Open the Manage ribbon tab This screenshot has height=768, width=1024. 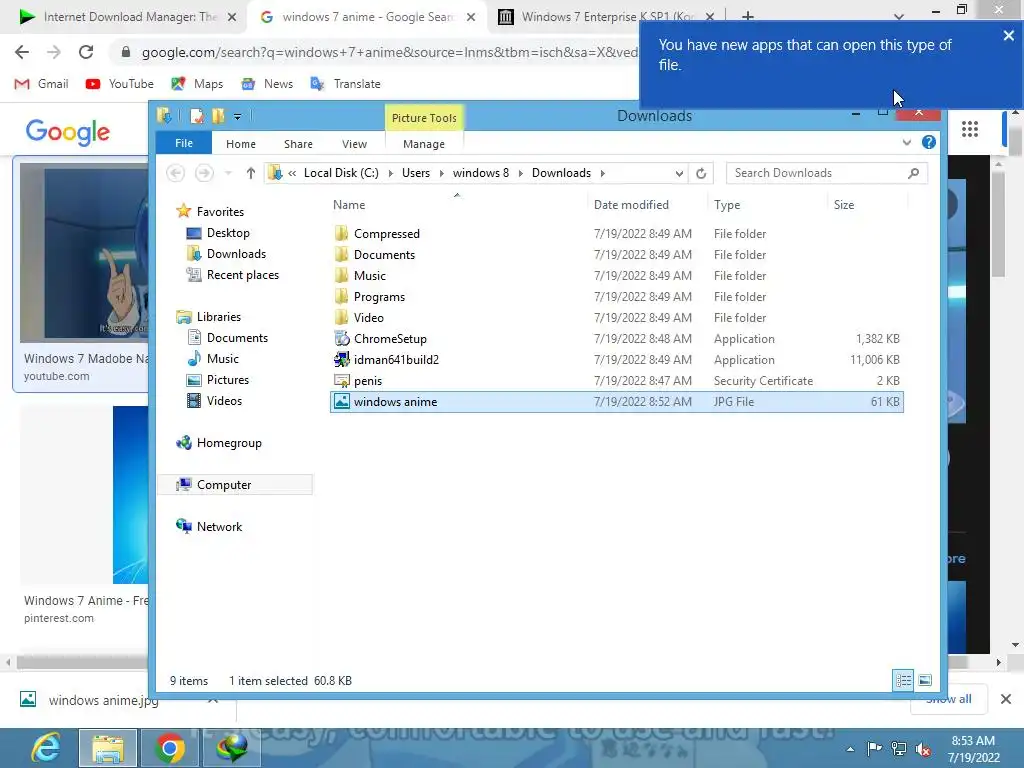coord(424,144)
